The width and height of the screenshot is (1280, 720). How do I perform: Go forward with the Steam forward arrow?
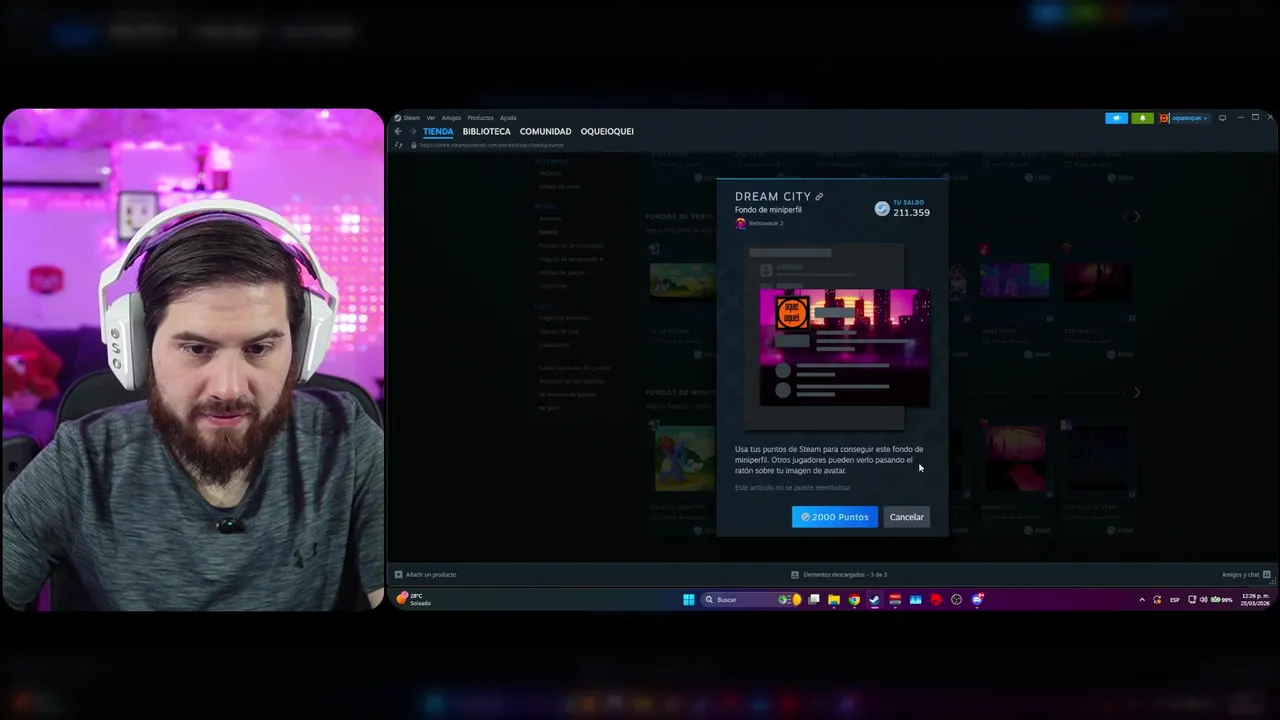(412, 131)
